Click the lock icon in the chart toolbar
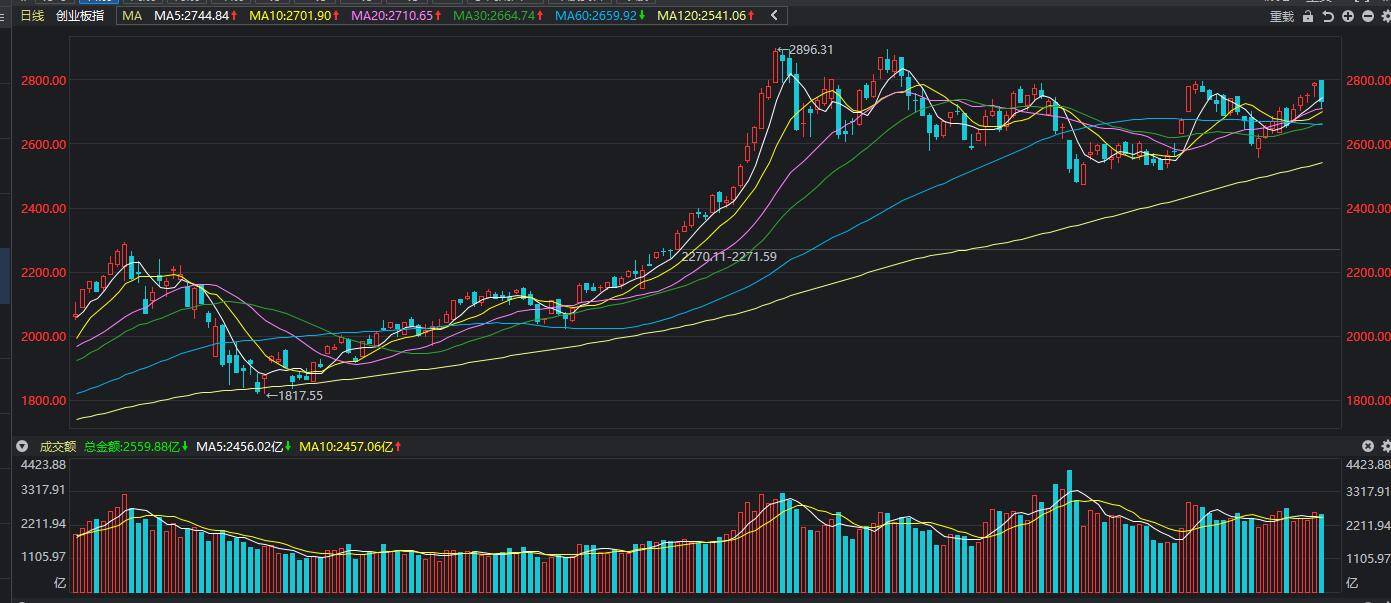Screen dimensions: 1391x603 (x=1308, y=16)
